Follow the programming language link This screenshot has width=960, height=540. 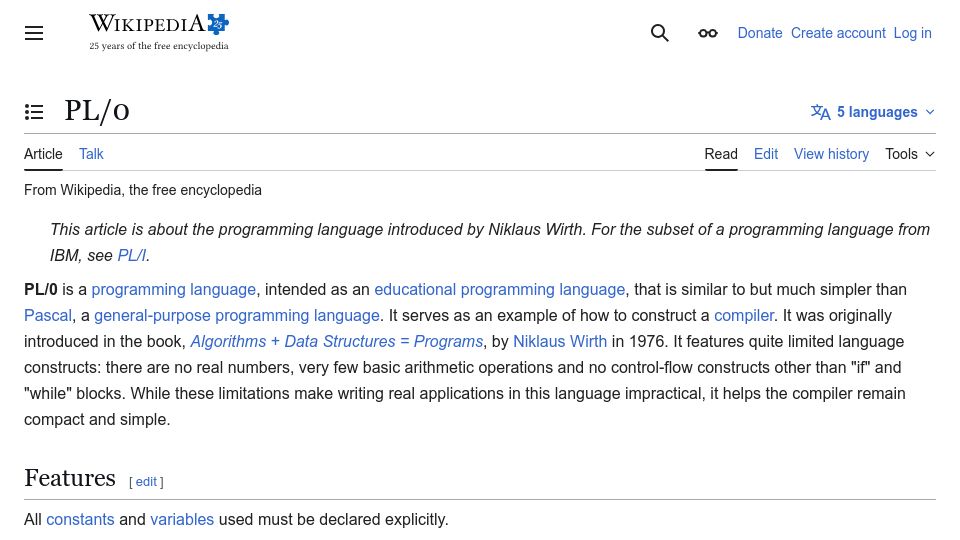[174, 290]
